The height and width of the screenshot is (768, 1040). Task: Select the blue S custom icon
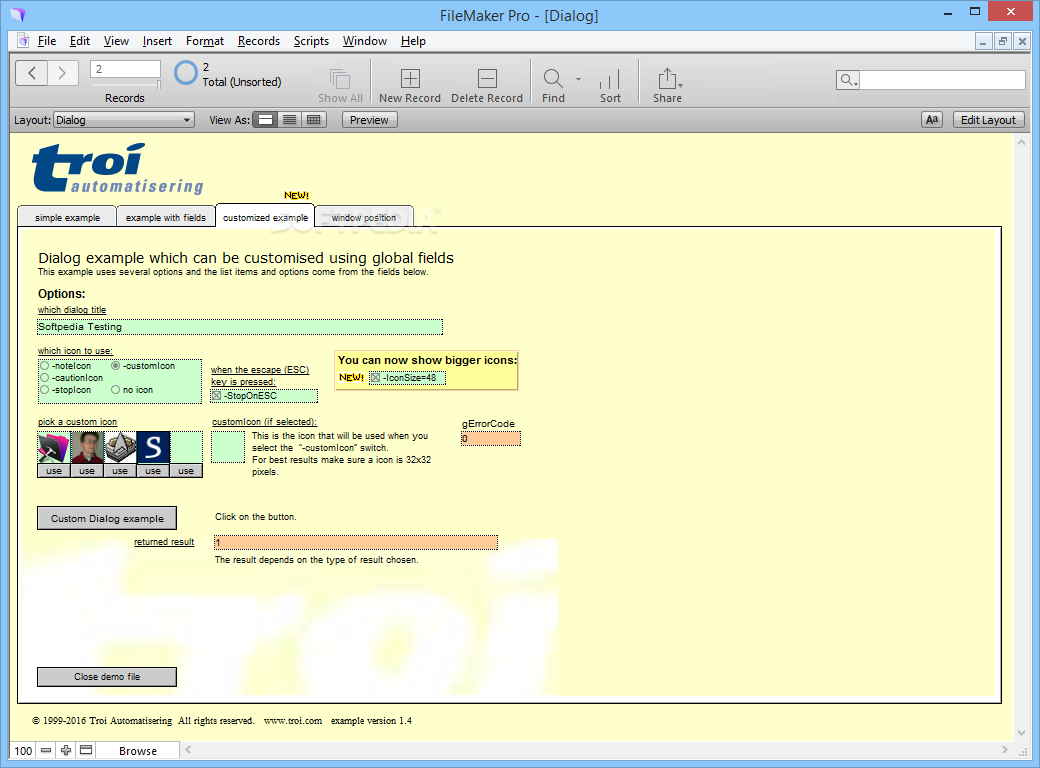153,448
